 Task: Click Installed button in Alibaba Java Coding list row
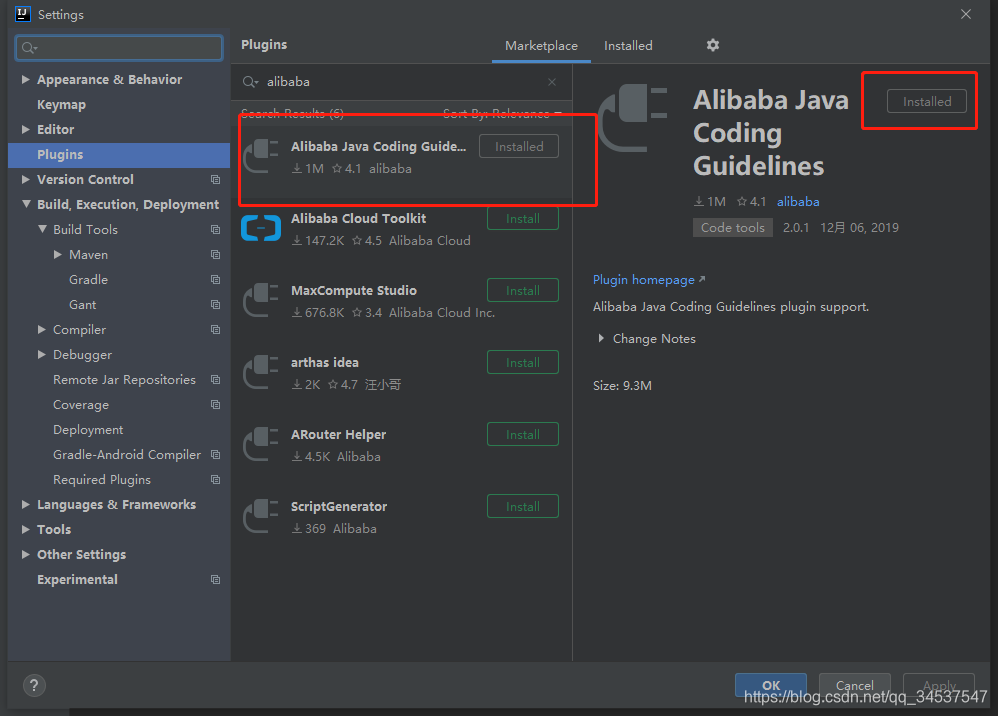pos(519,147)
